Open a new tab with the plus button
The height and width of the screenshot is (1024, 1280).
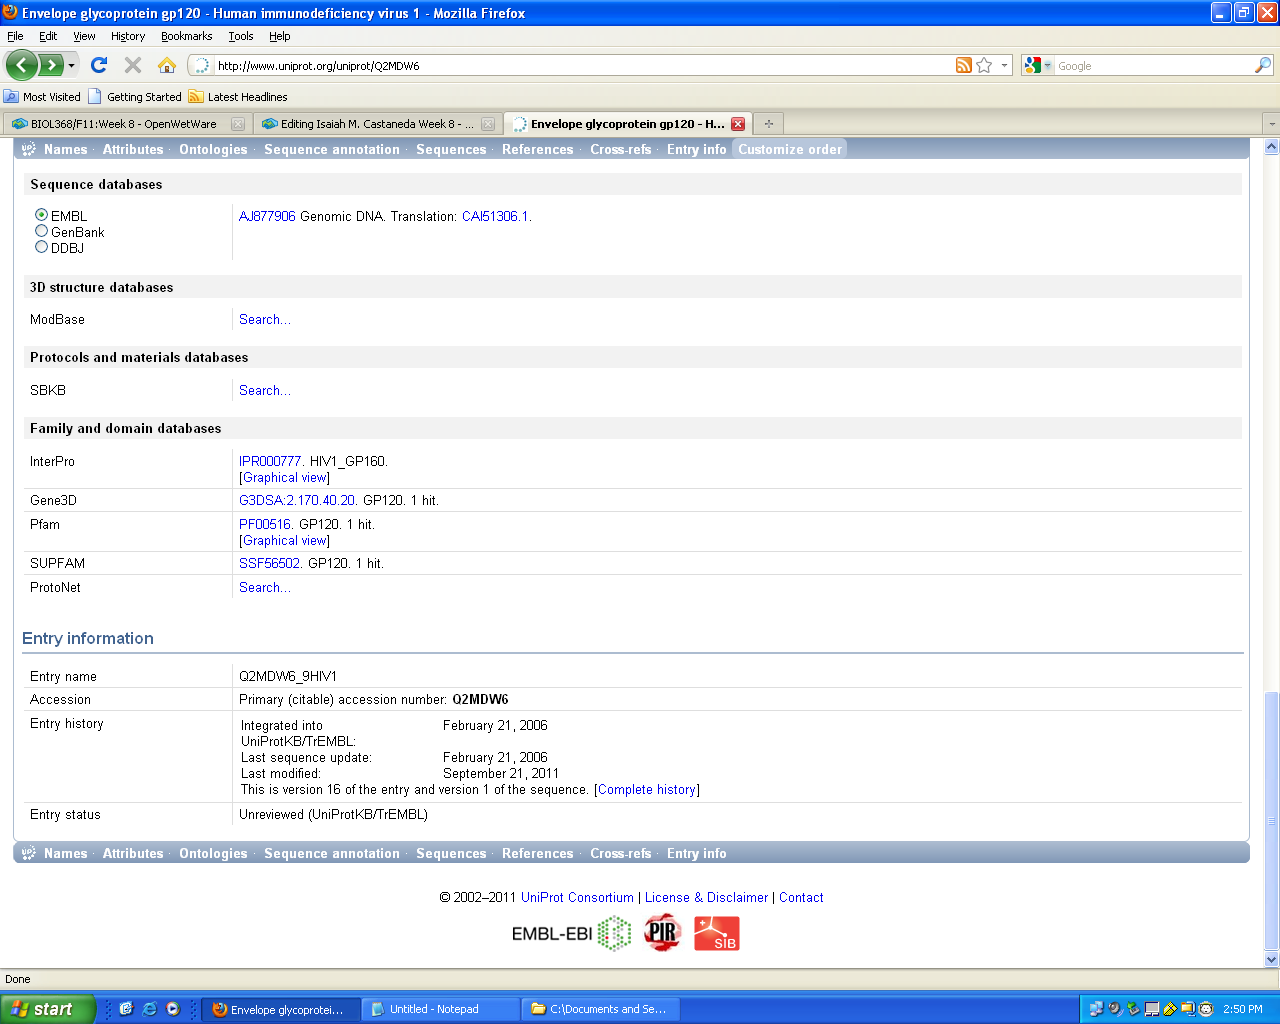(769, 124)
